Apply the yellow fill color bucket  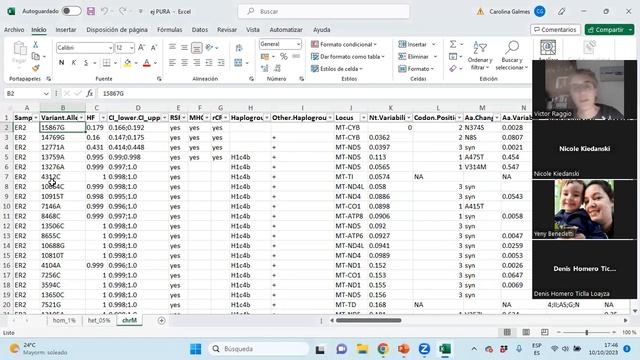(x=127, y=63)
